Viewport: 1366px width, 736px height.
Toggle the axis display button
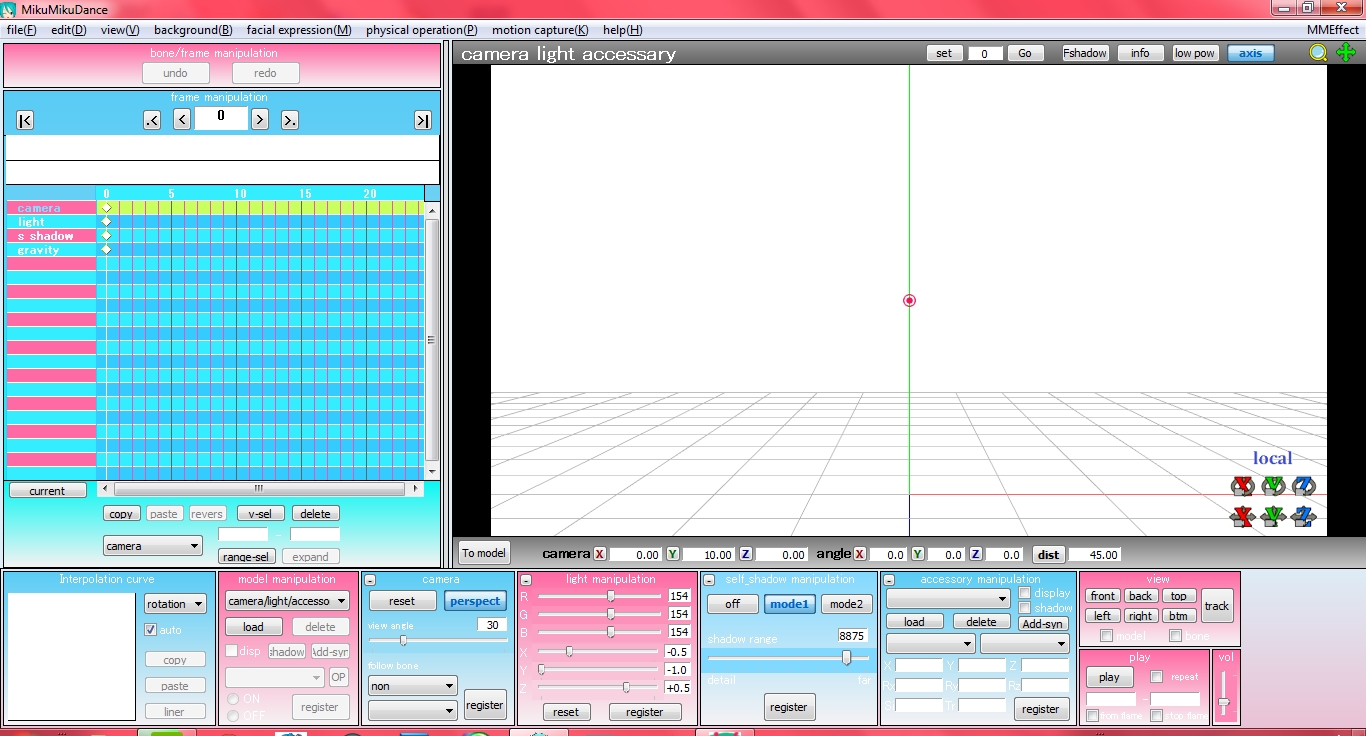1250,53
